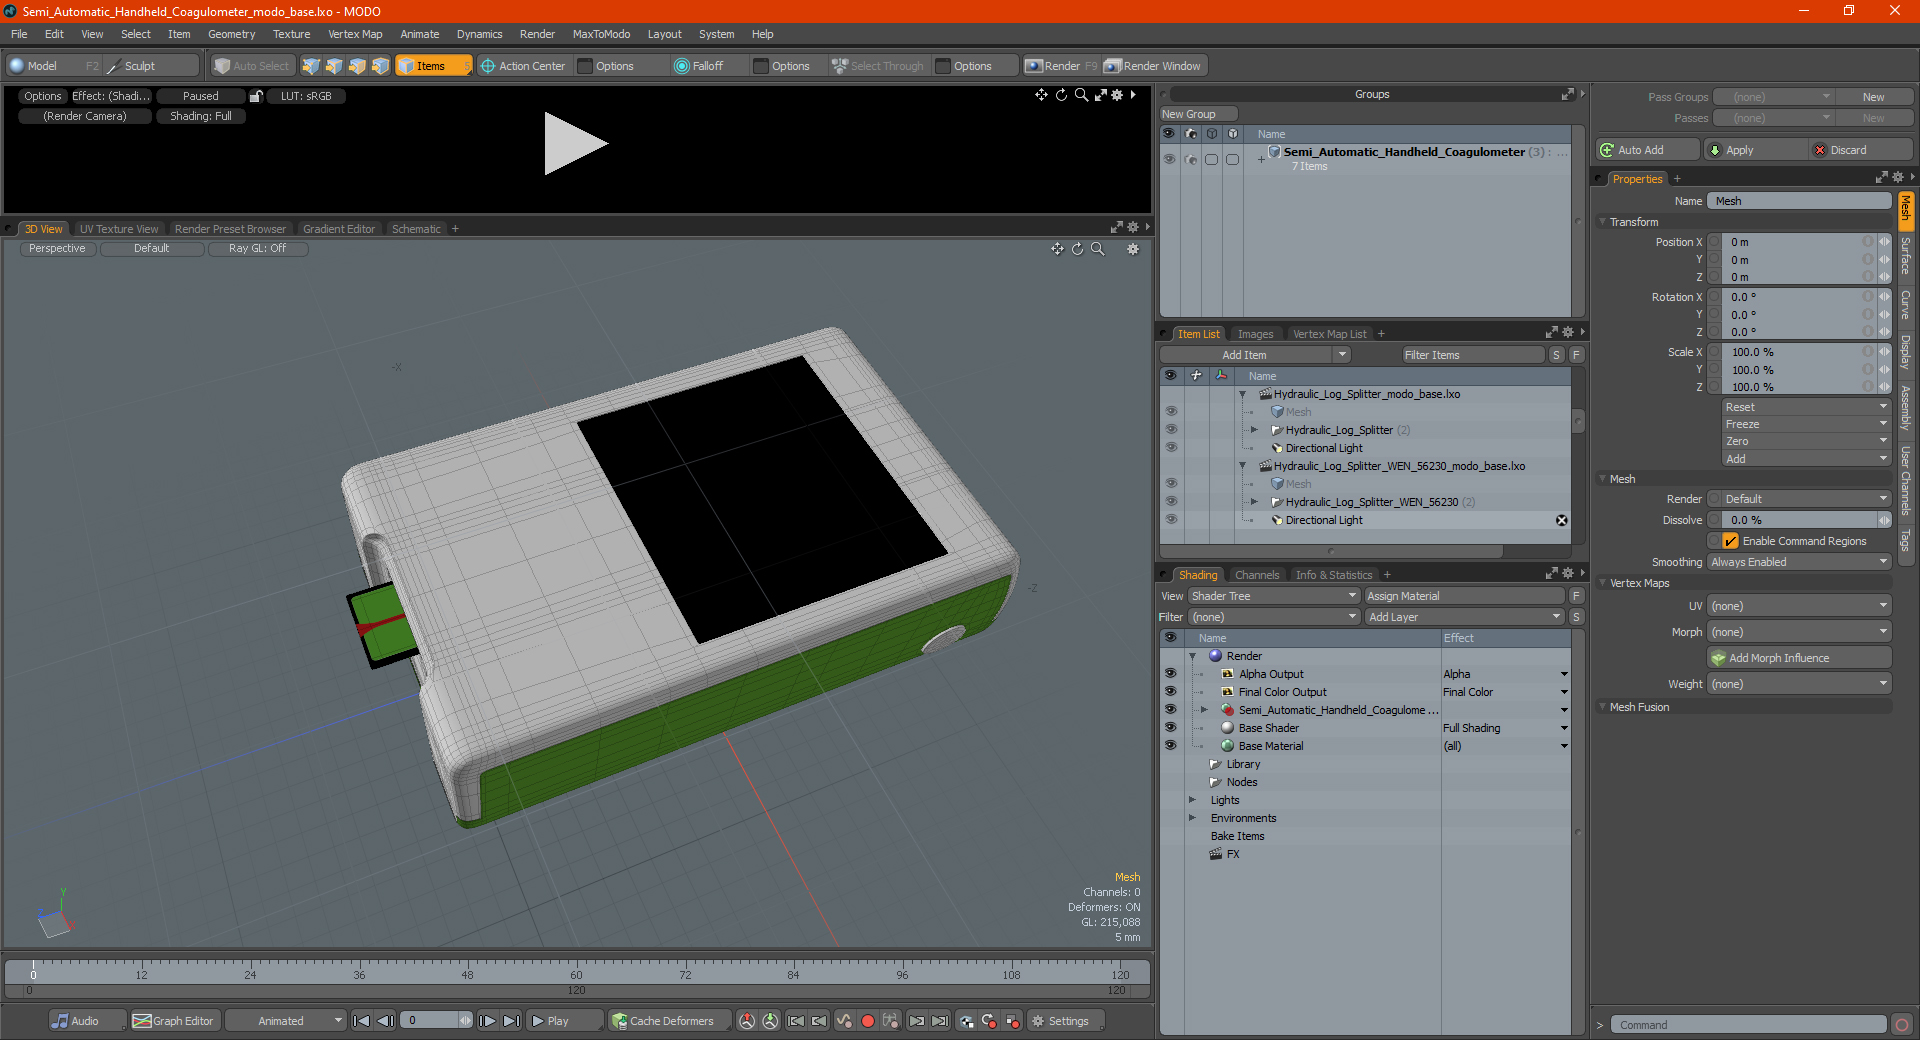Select Materials selection mode icon
1920x1040 pixels.
380,66
